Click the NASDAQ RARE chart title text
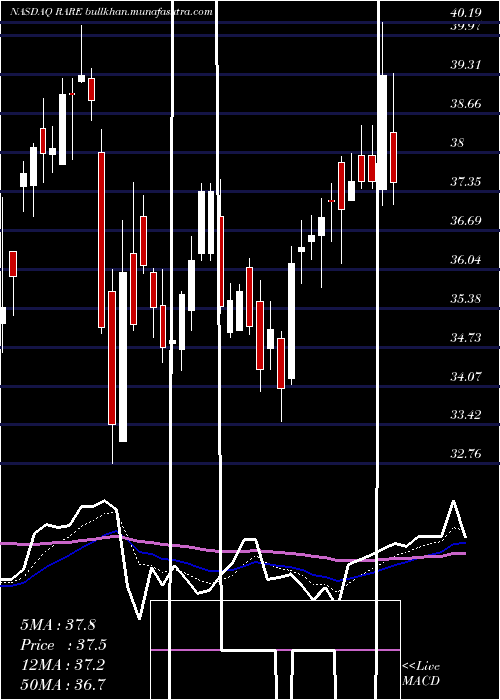The image size is (500, 700). click(111, 12)
